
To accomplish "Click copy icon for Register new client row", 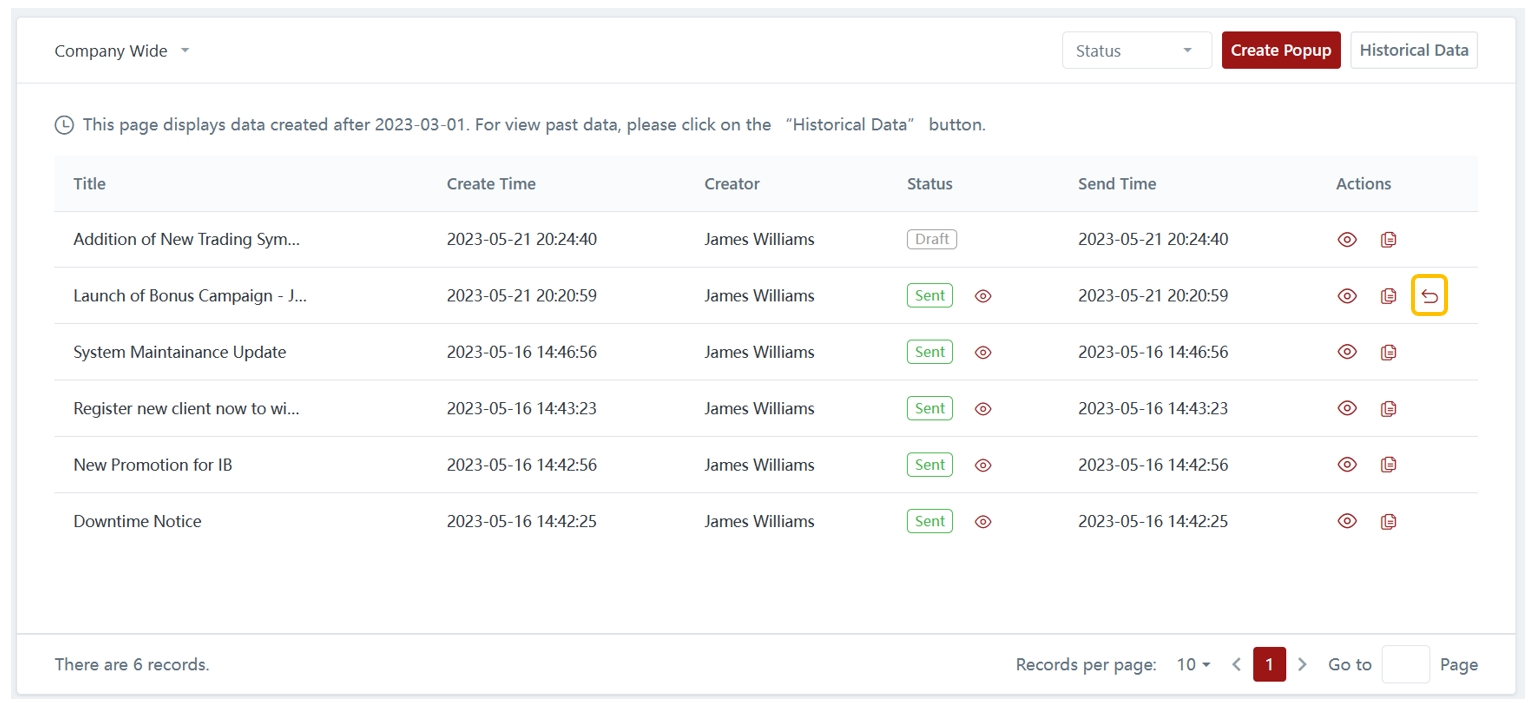I will (1388, 408).
